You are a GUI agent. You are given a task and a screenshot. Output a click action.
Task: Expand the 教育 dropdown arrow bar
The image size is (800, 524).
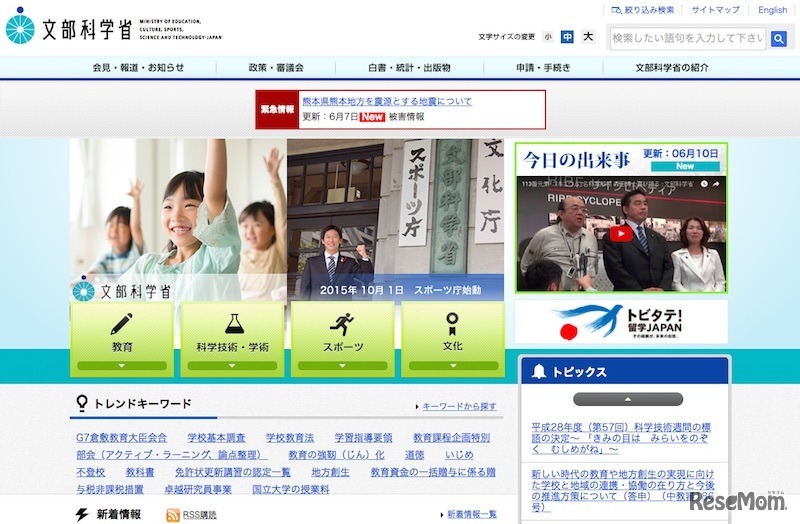click(x=121, y=366)
